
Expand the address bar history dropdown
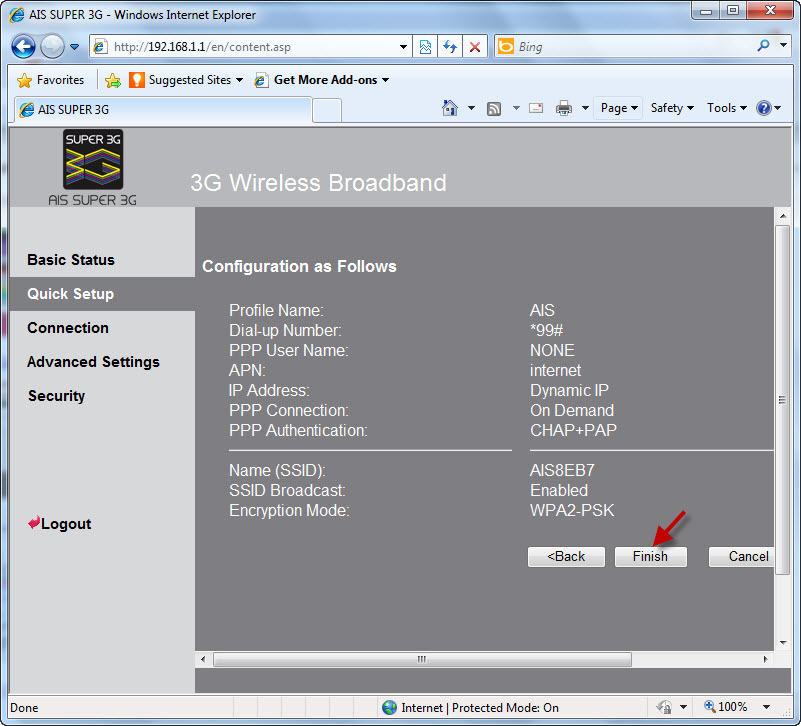click(x=403, y=47)
